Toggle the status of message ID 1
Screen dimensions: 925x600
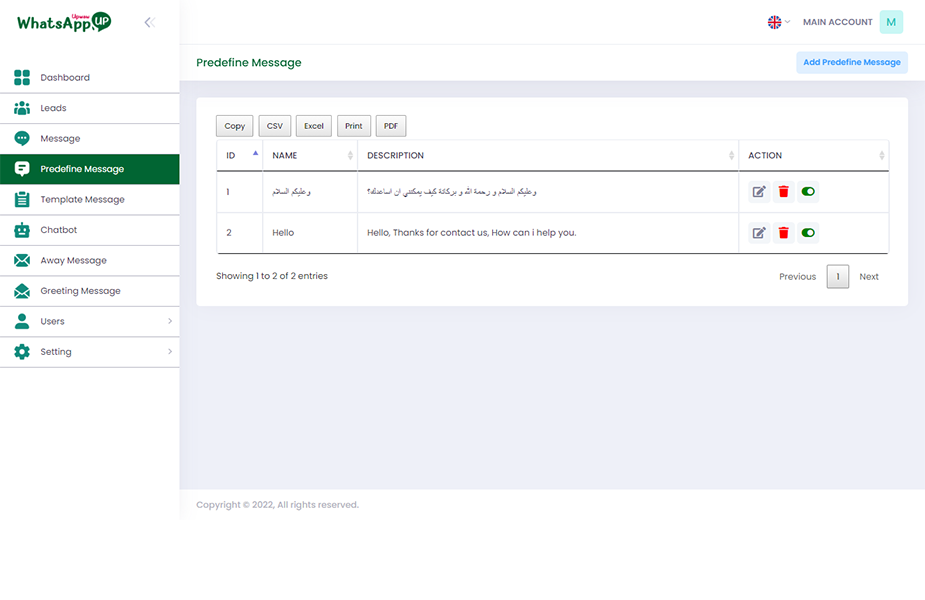tap(808, 191)
